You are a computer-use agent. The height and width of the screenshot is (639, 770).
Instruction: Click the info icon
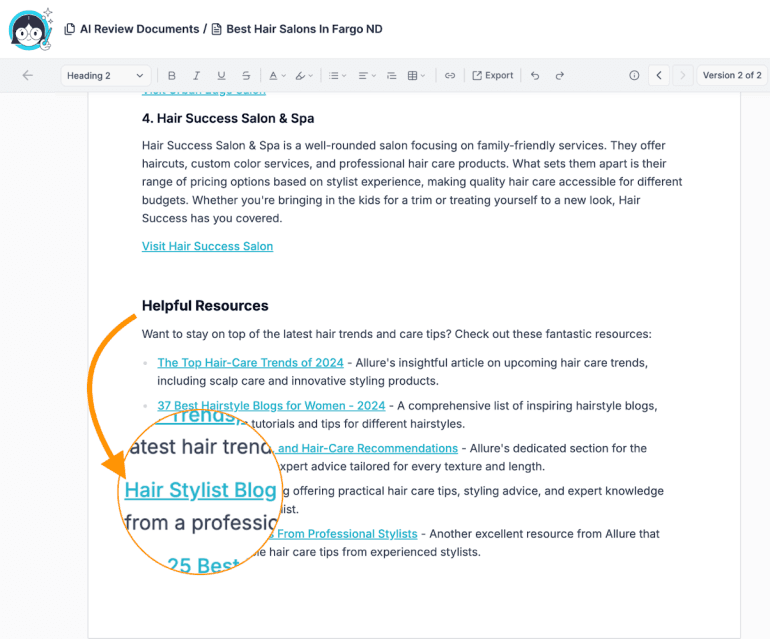coord(634,75)
